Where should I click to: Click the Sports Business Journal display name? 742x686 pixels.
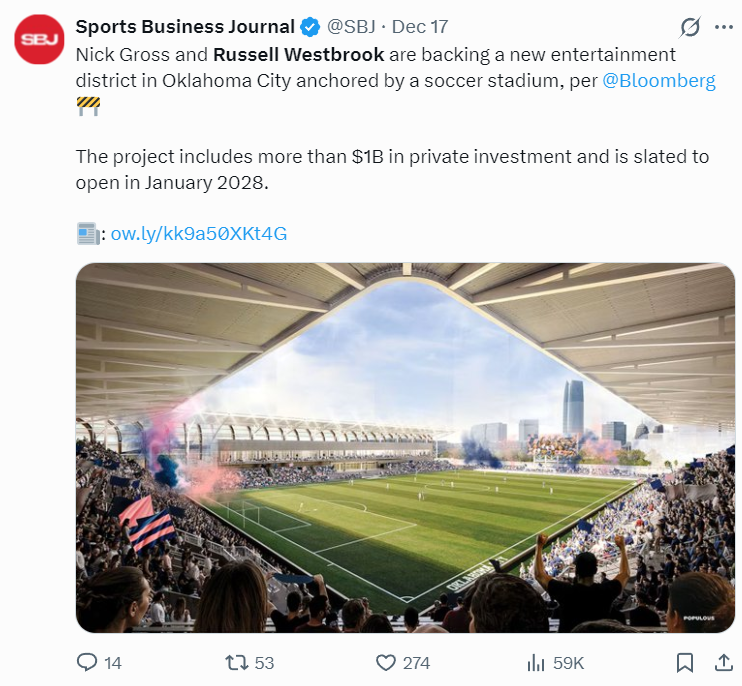(x=185, y=27)
